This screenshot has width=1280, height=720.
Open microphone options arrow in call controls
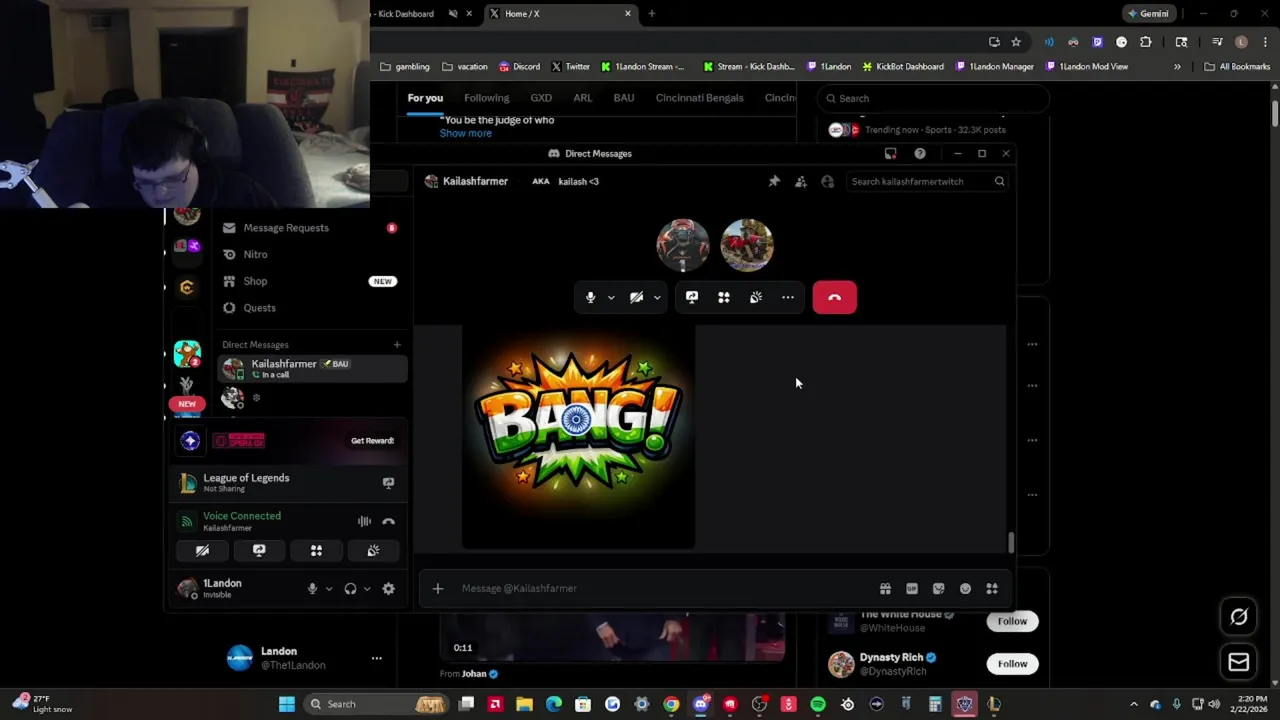(611, 297)
